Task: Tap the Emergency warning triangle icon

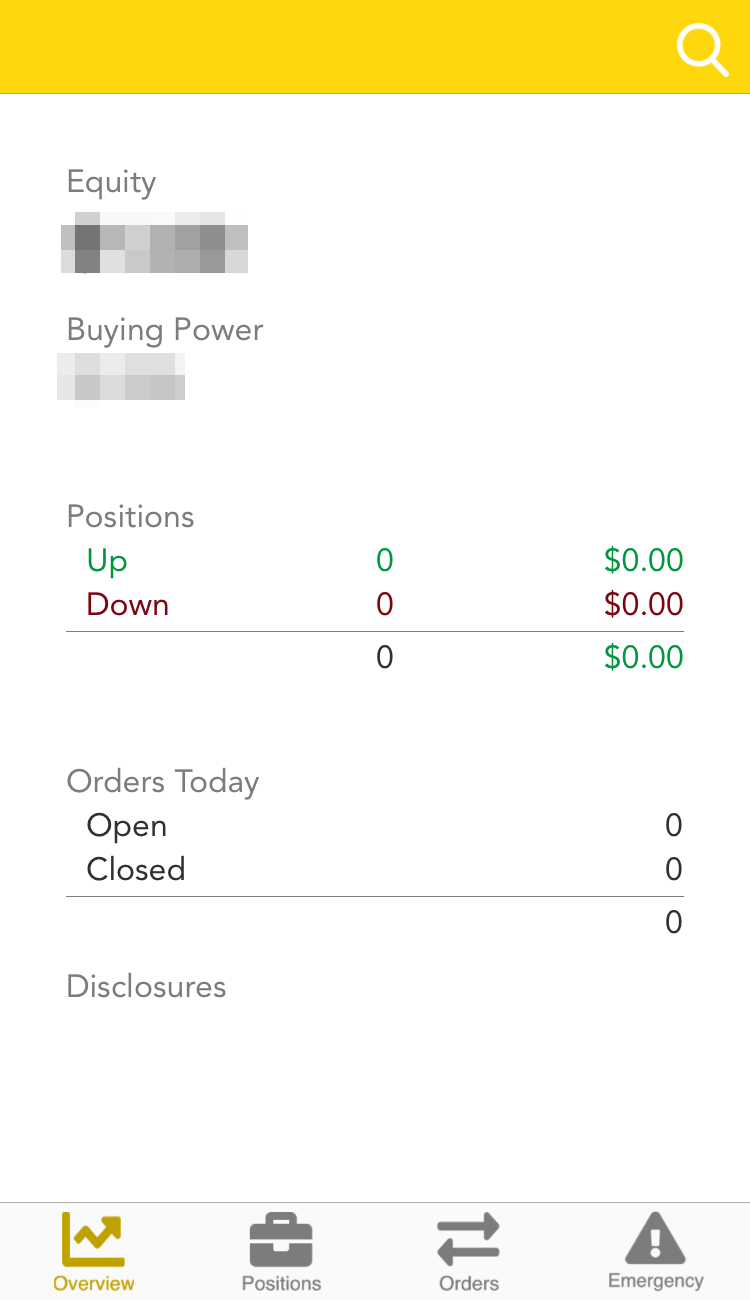Action: [655, 1238]
